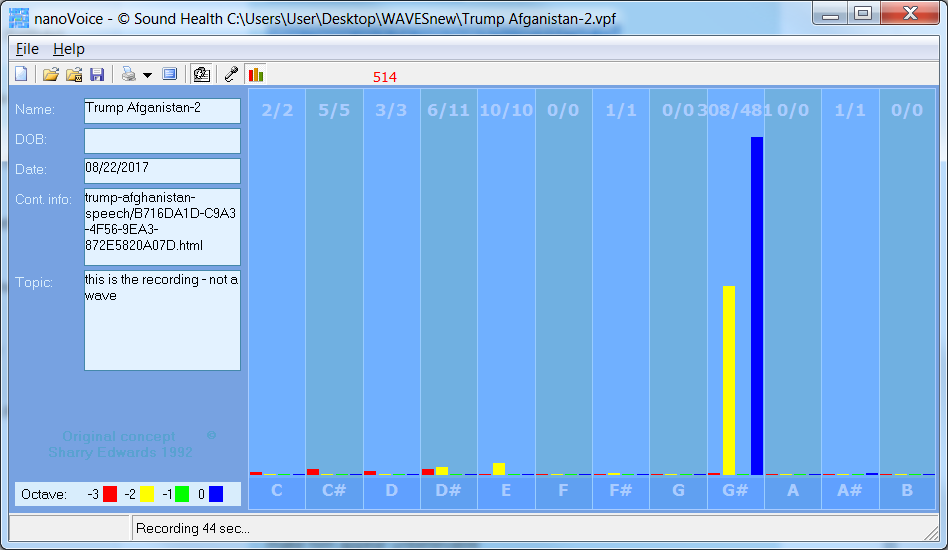Click the Topic text area
Viewport: 948px width, 550px height.
pyautogui.click(x=162, y=320)
